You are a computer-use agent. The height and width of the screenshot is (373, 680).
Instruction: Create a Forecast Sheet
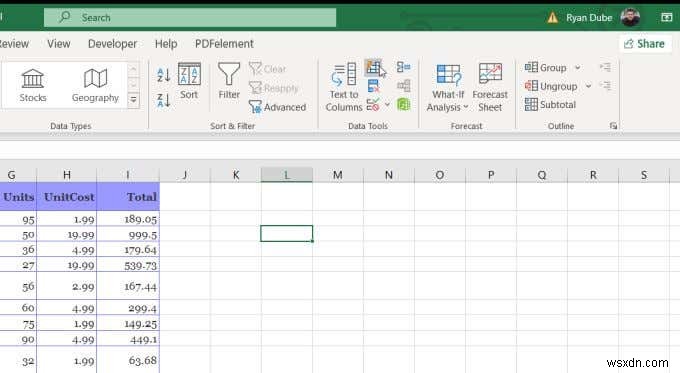[x=490, y=88]
